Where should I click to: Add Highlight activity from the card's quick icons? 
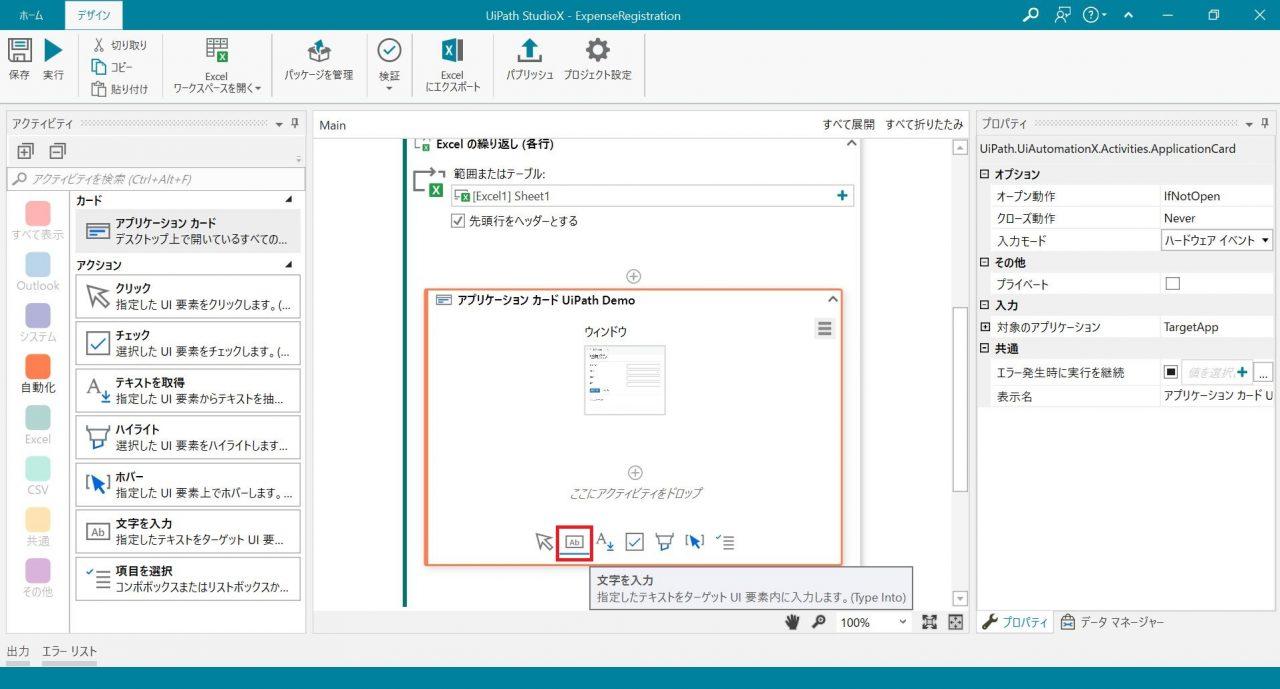point(664,542)
